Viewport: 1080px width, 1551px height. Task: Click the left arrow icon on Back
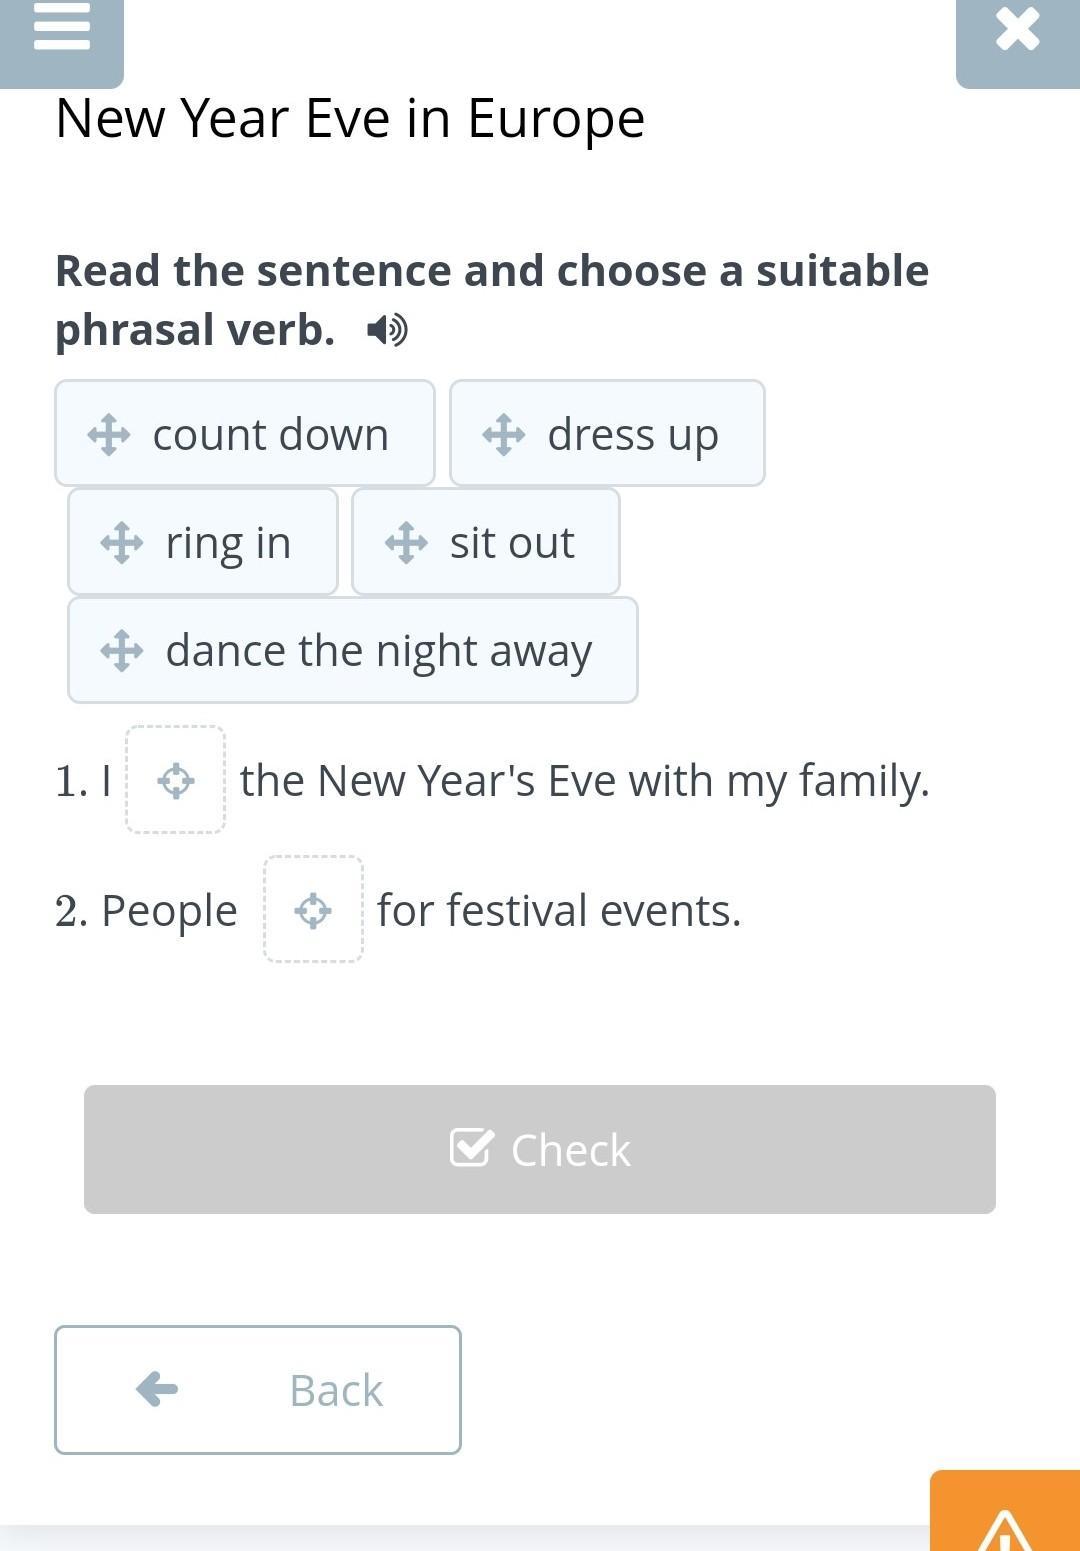[x=157, y=1389]
